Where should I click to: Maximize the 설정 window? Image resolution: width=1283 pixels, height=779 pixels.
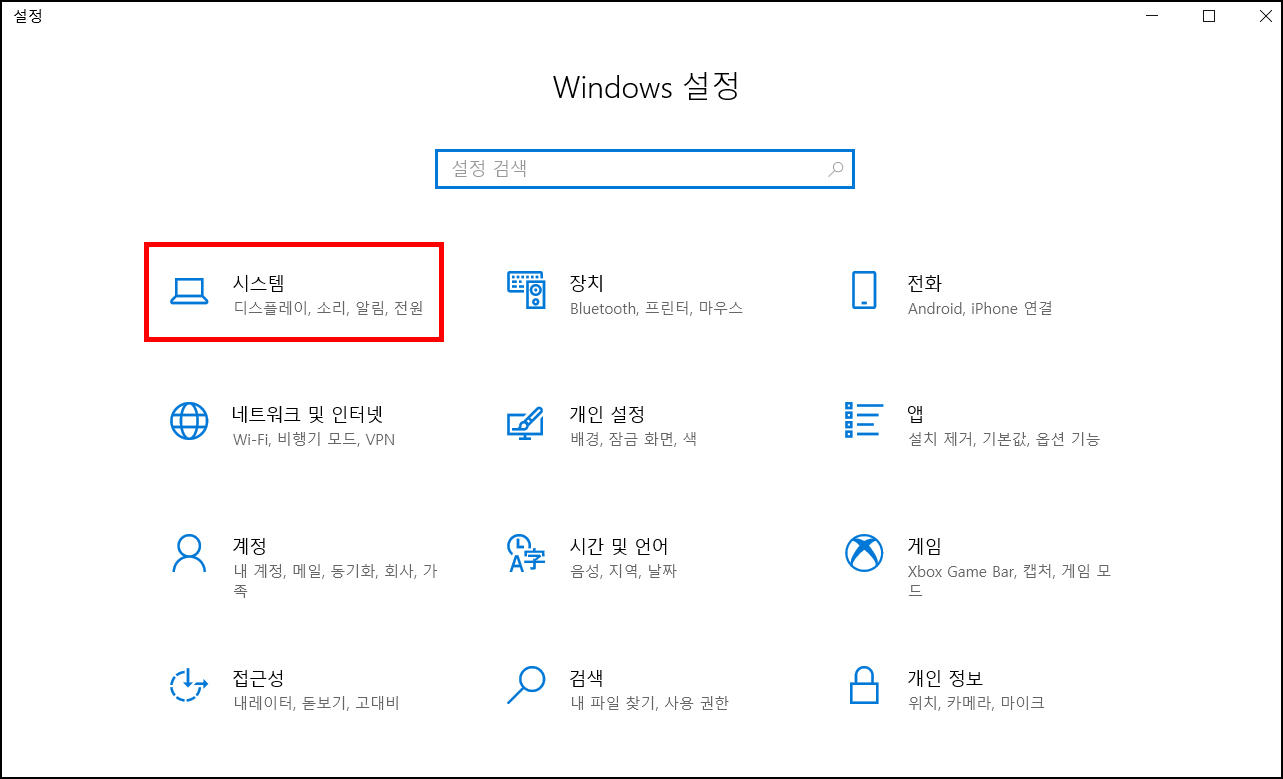[1210, 16]
